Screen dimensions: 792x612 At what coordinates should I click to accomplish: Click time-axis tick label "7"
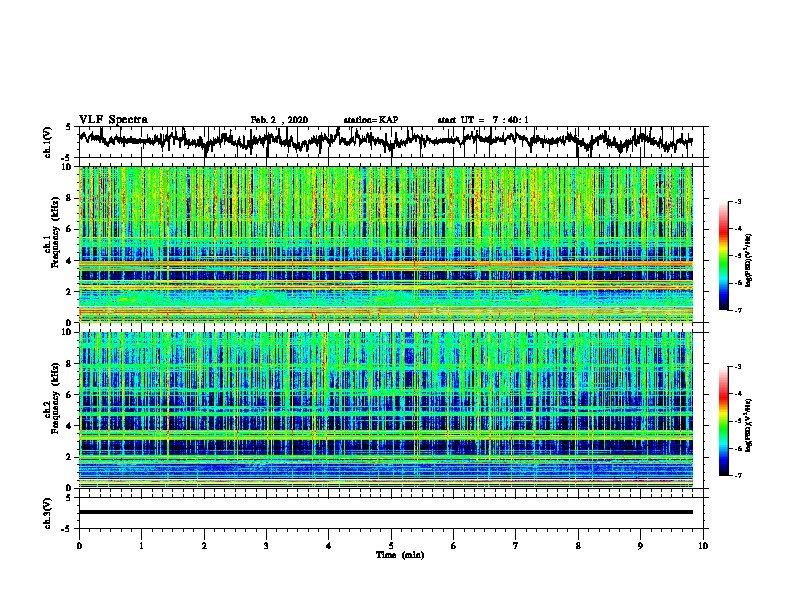(x=516, y=546)
